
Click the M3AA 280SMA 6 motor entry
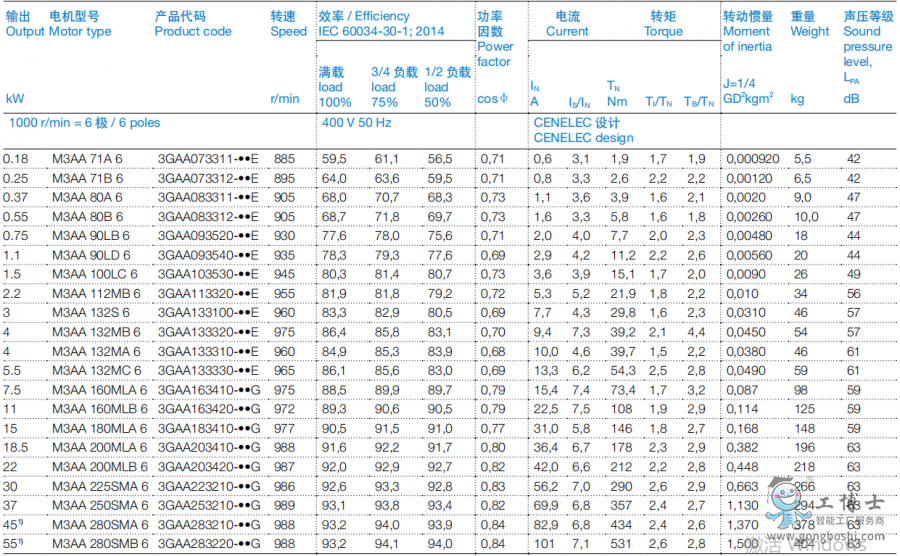pos(99,525)
